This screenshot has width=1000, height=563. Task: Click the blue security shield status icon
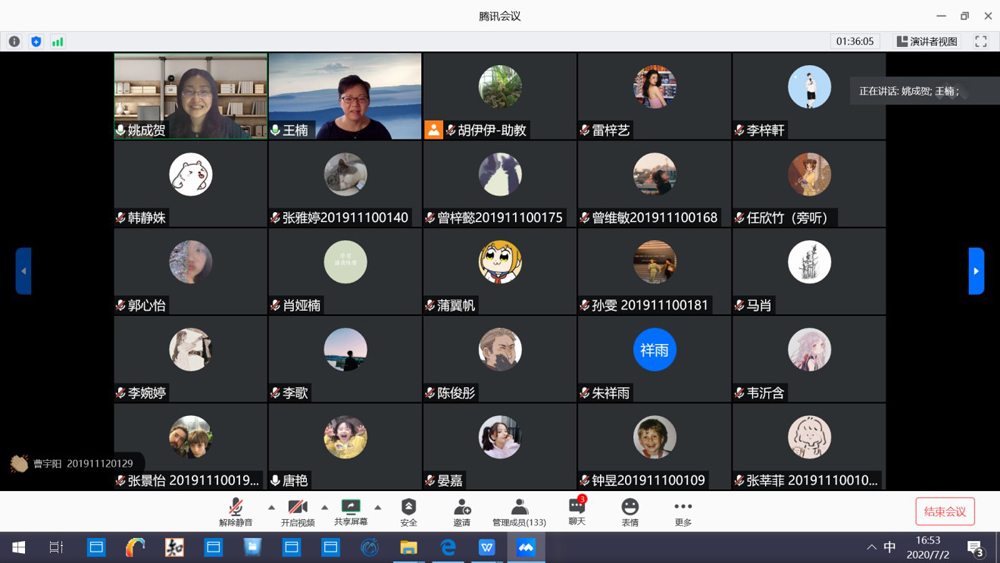click(x=36, y=42)
